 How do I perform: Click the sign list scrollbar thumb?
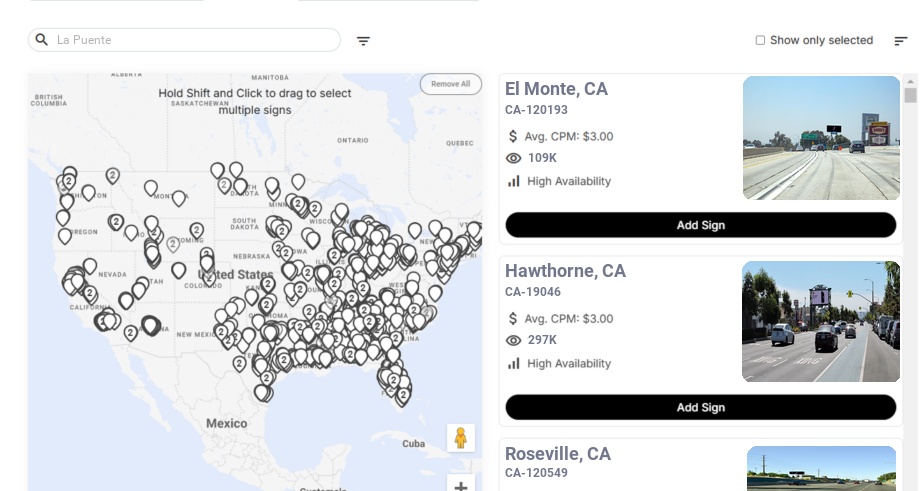[910, 95]
